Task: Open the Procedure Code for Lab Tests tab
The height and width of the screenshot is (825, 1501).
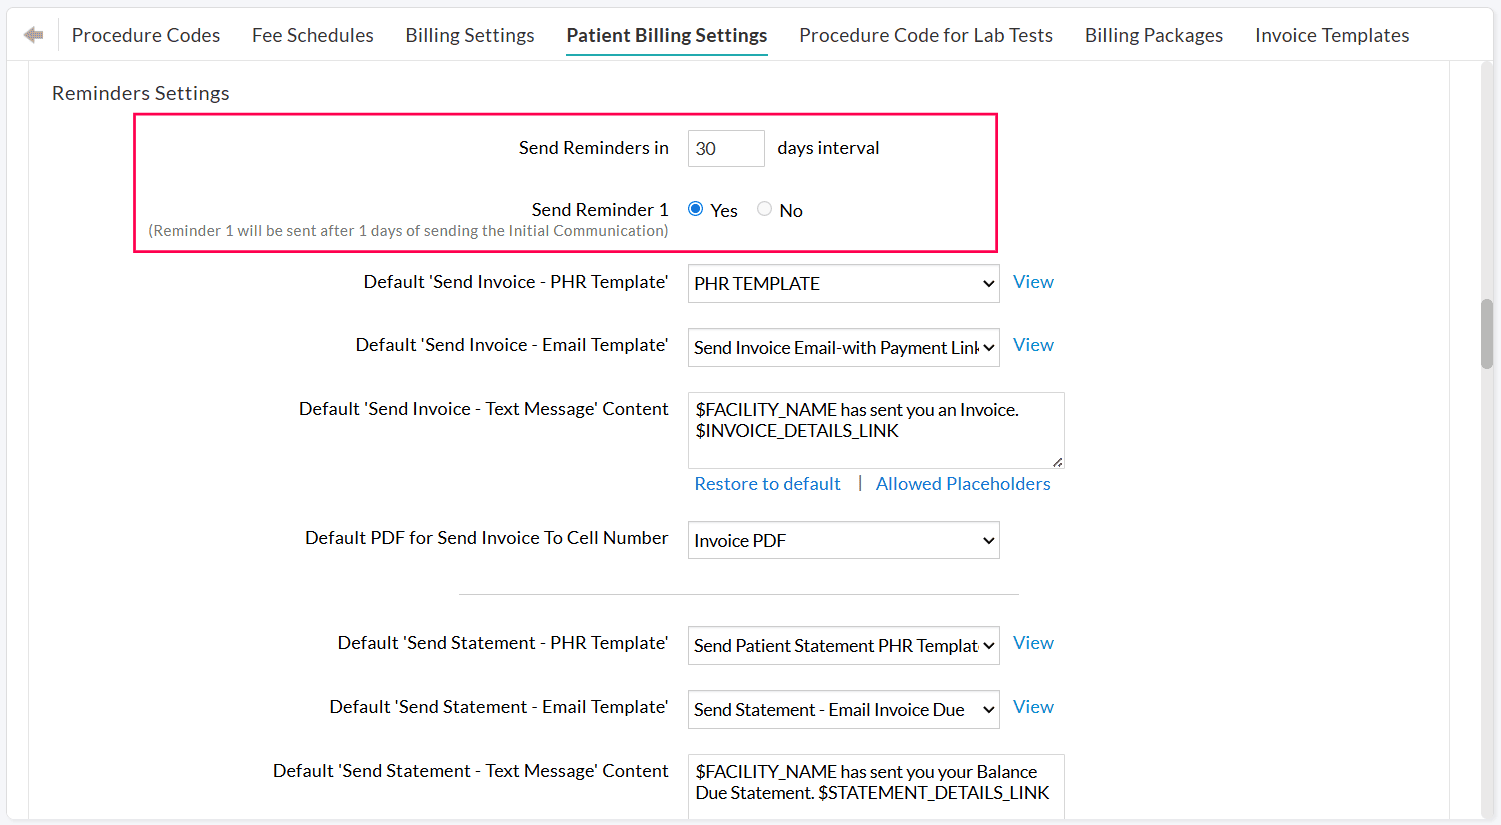Action: [925, 34]
